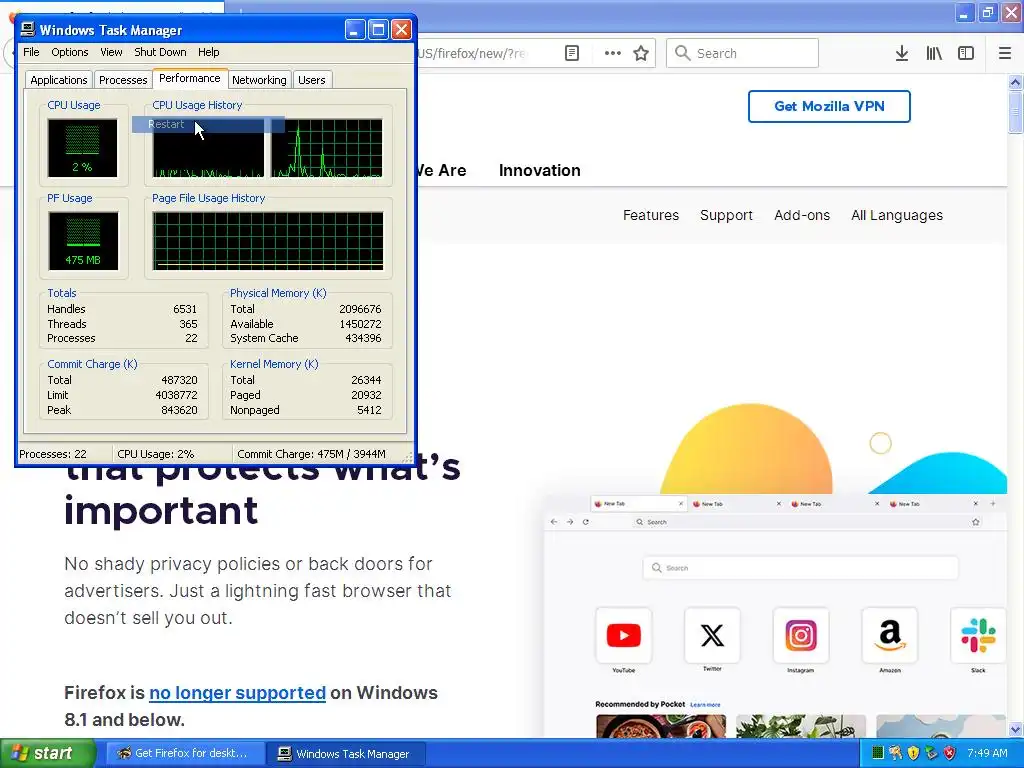This screenshot has height=768, width=1024.
Task: Click Threads value 365
Action: (x=188, y=324)
